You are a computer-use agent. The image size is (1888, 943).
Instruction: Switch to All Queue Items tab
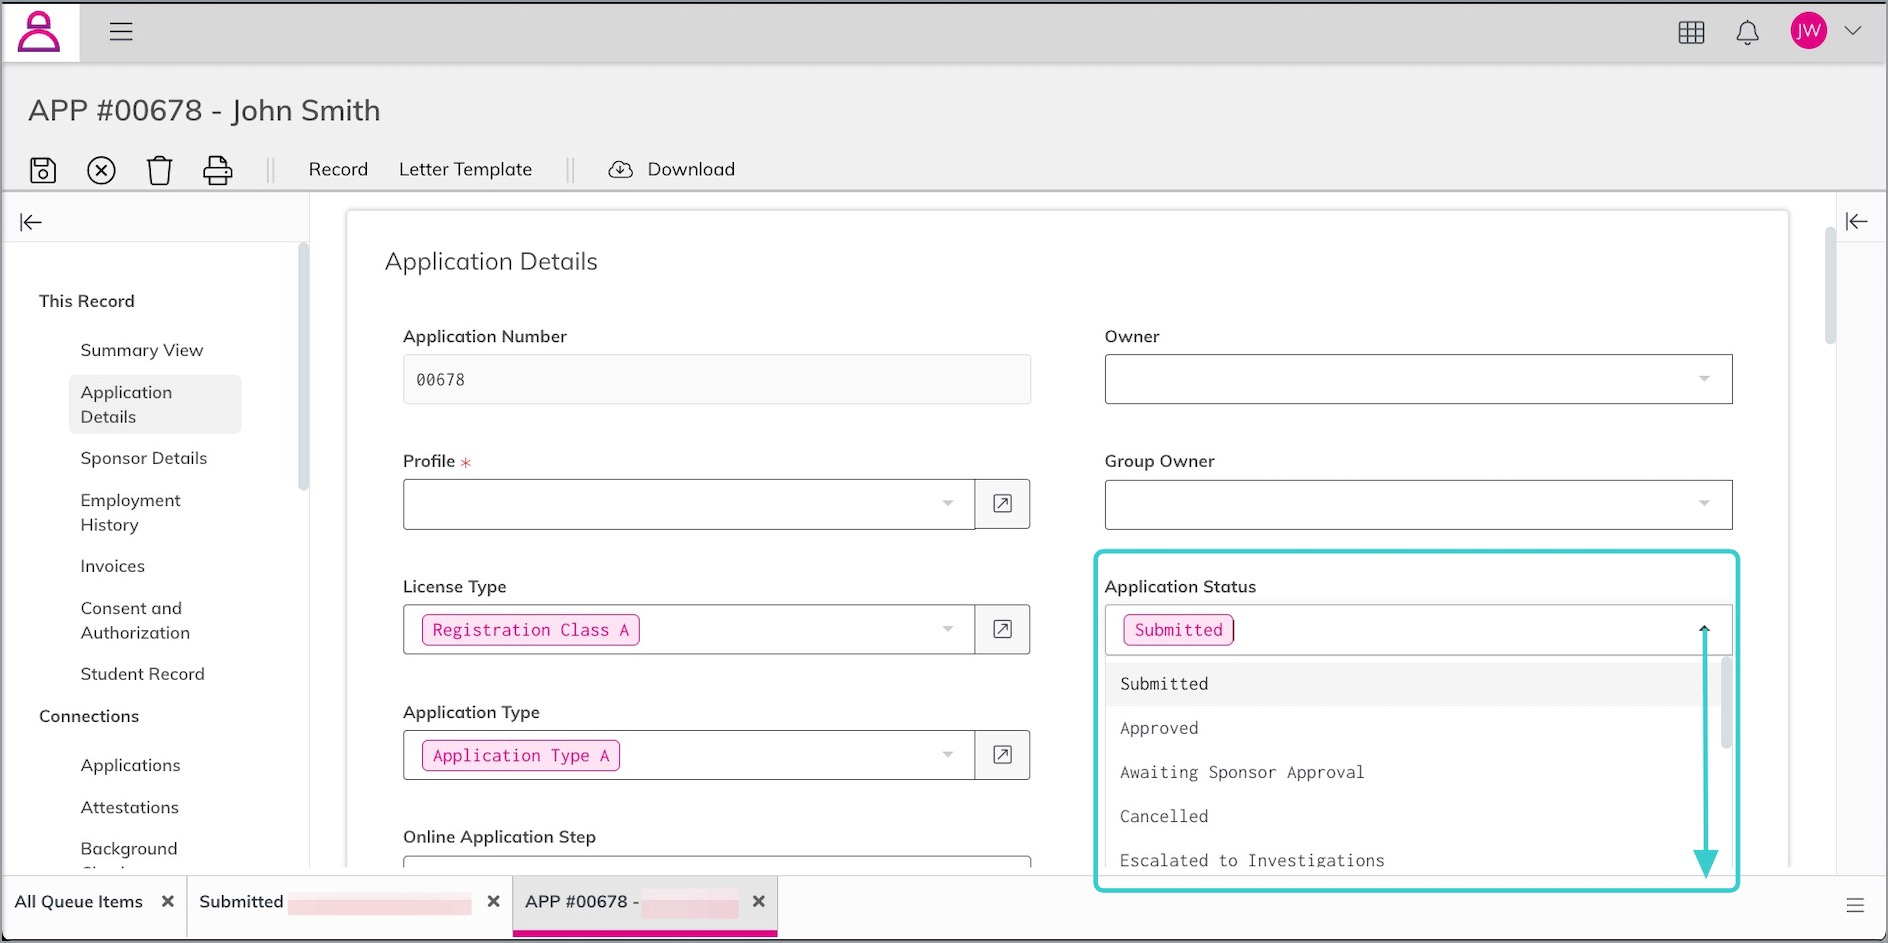[x=79, y=902]
